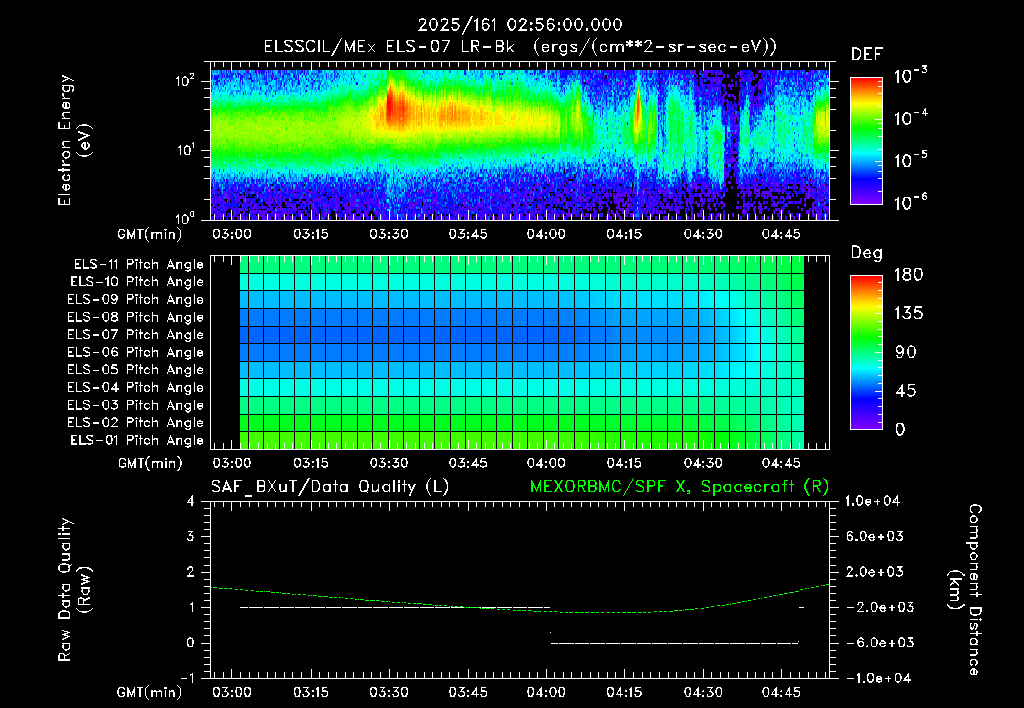Select the ELS-01 Pitch Angle row label
The height and width of the screenshot is (708, 1024).
pyautogui.click(x=137, y=440)
